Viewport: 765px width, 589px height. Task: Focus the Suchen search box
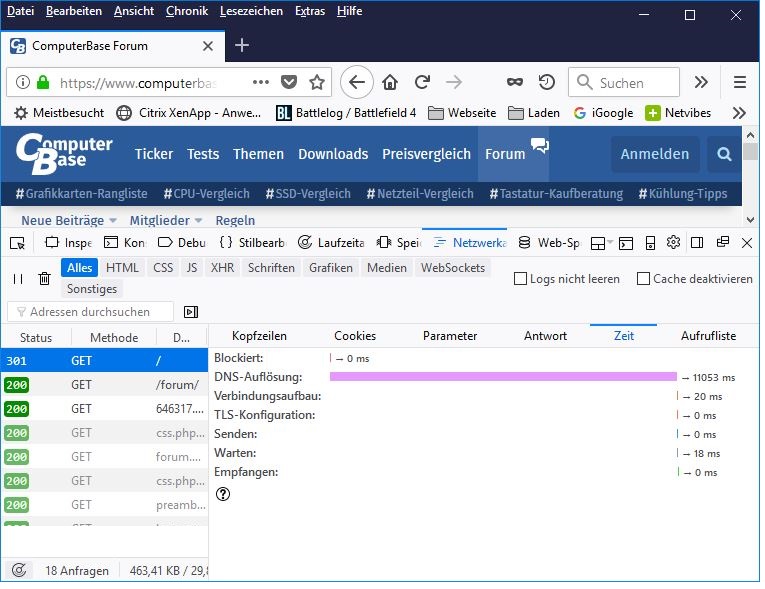[x=624, y=82]
